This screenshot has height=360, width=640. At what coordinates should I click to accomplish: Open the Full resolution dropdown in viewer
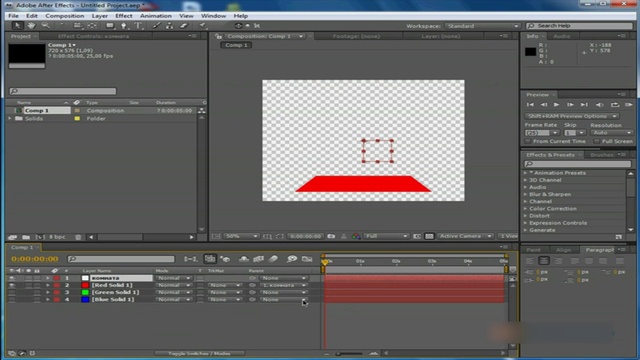[x=386, y=236]
